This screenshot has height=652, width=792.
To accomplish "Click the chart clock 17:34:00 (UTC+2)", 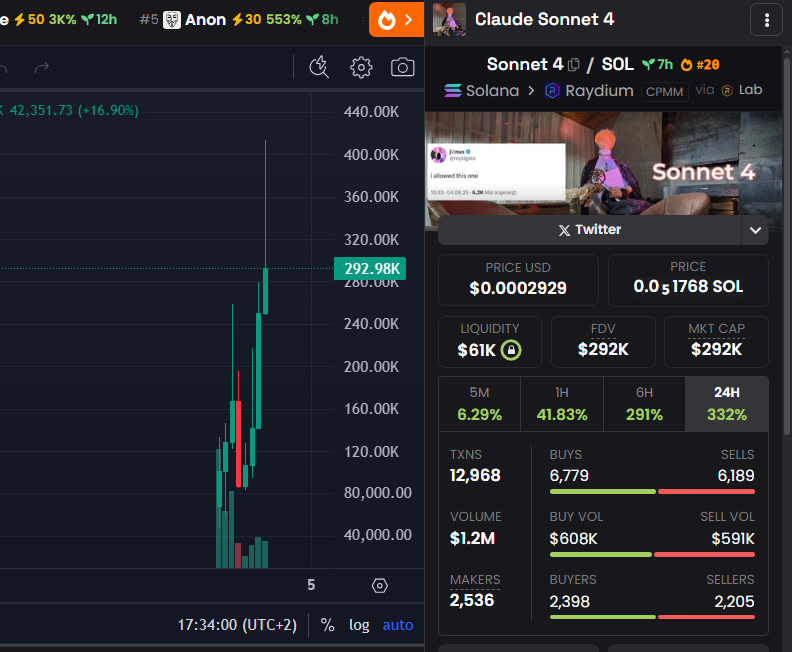I will [237, 625].
